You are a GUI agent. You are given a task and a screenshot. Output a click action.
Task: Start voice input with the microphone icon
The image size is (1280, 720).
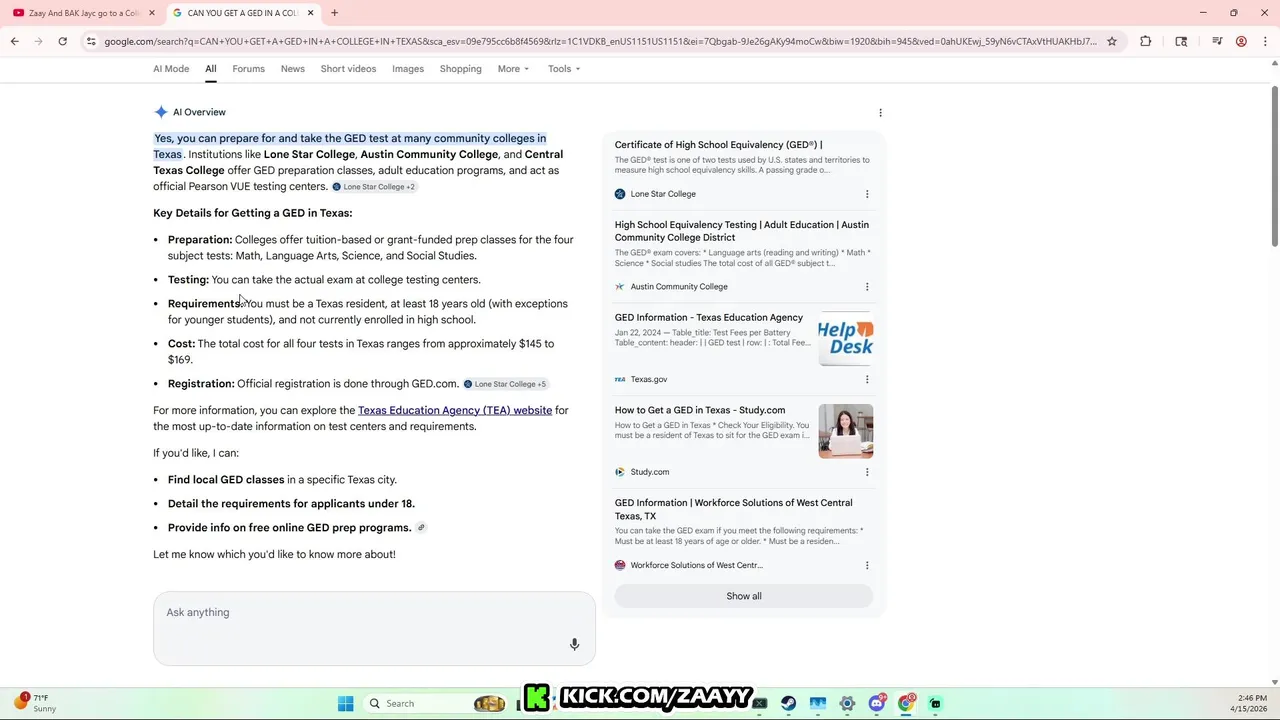pyautogui.click(x=574, y=645)
